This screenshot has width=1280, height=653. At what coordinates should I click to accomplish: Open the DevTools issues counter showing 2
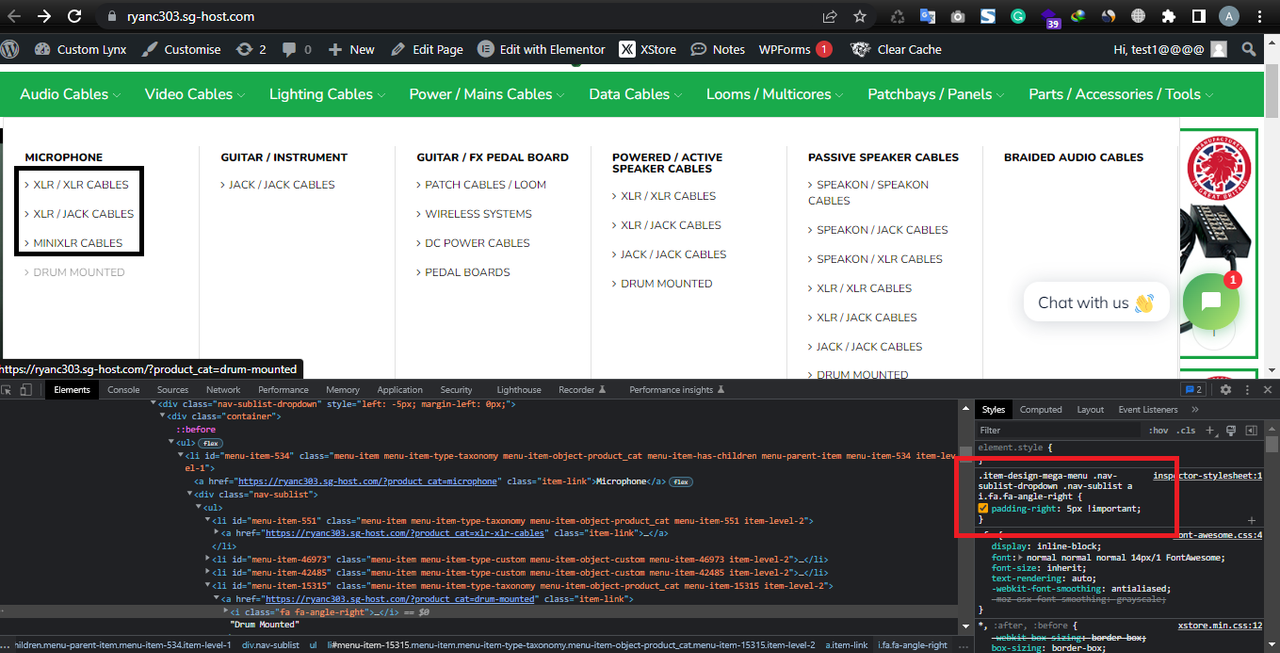(1192, 389)
